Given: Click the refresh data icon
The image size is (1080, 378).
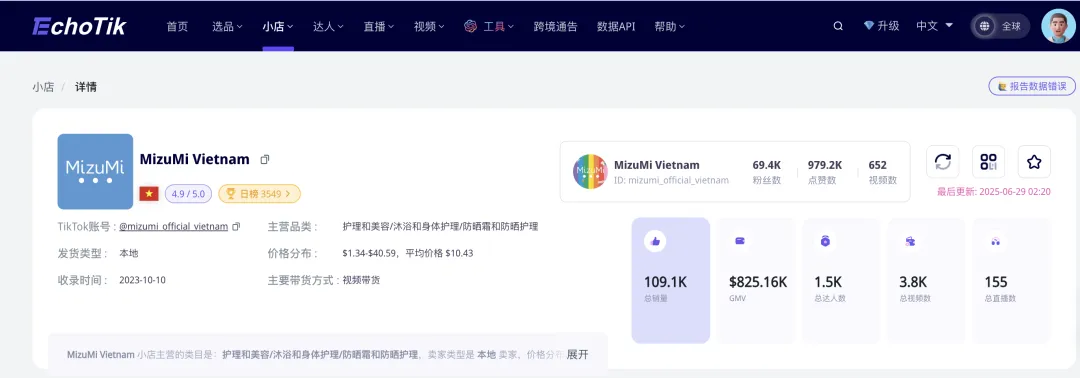Looking at the screenshot, I should 942,162.
